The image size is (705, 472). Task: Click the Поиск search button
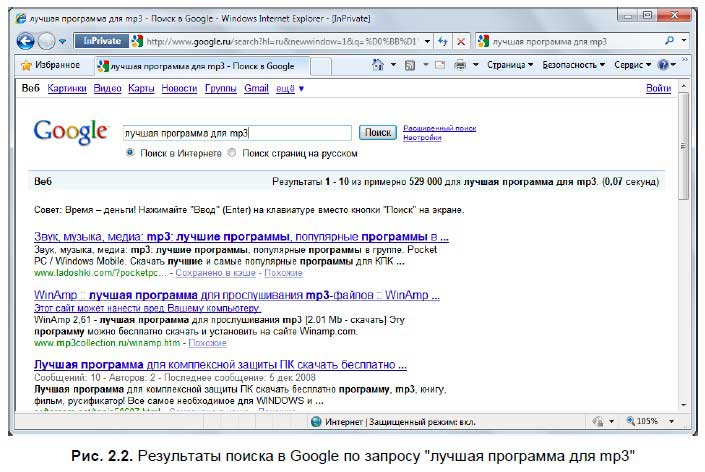[x=376, y=132]
